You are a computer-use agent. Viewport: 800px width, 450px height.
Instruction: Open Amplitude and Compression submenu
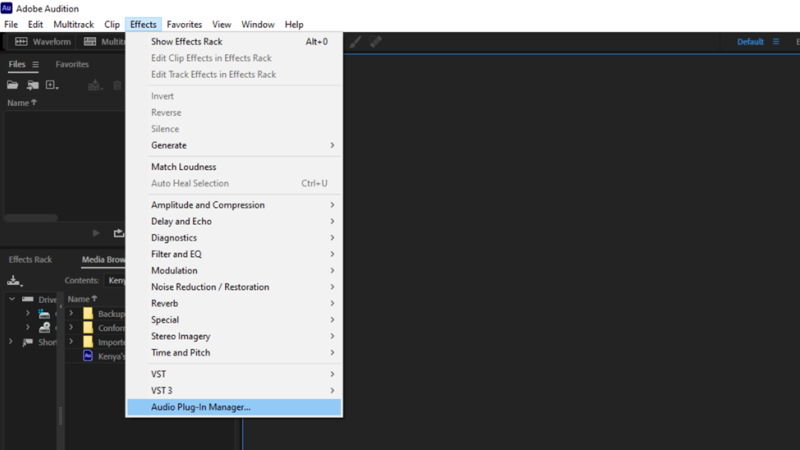[x=234, y=205]
